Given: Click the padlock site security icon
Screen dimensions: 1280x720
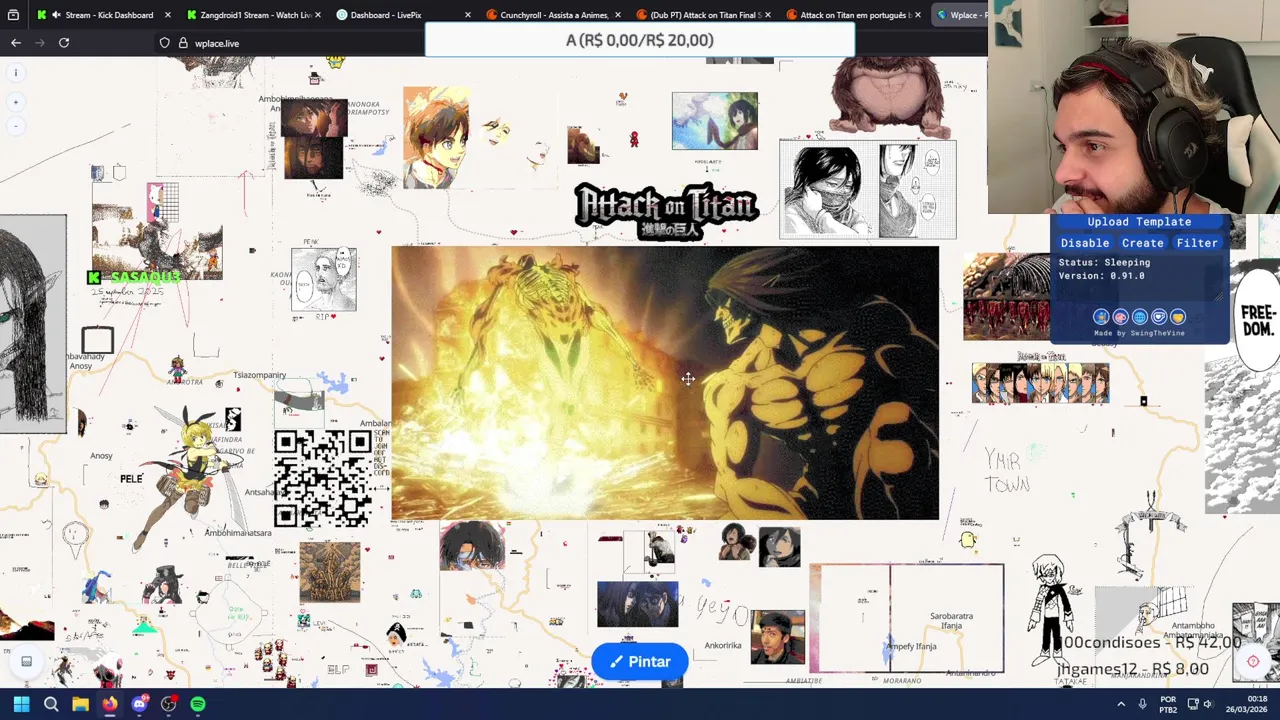Looking at the screenshot, I should click(x=183, y=43).
